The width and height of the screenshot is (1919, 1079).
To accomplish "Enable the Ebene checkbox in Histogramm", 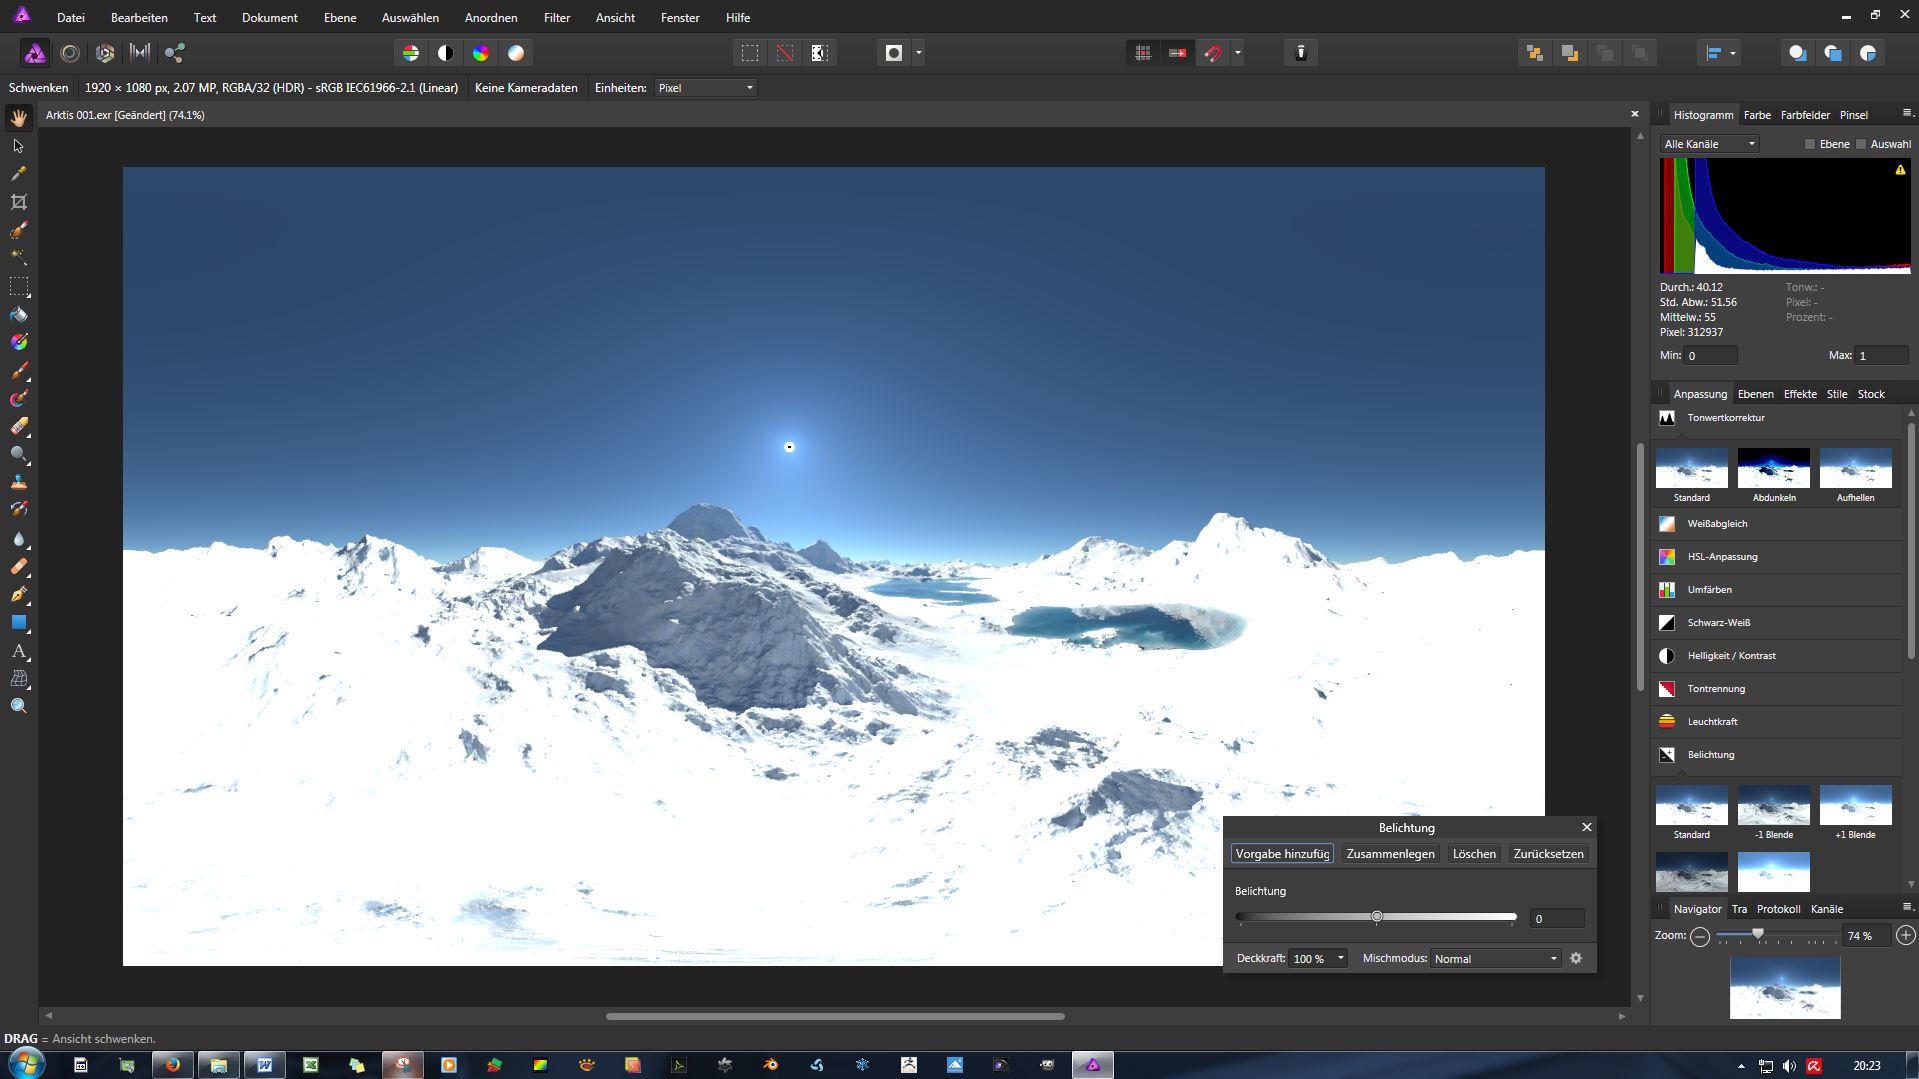I will 1810,144.
